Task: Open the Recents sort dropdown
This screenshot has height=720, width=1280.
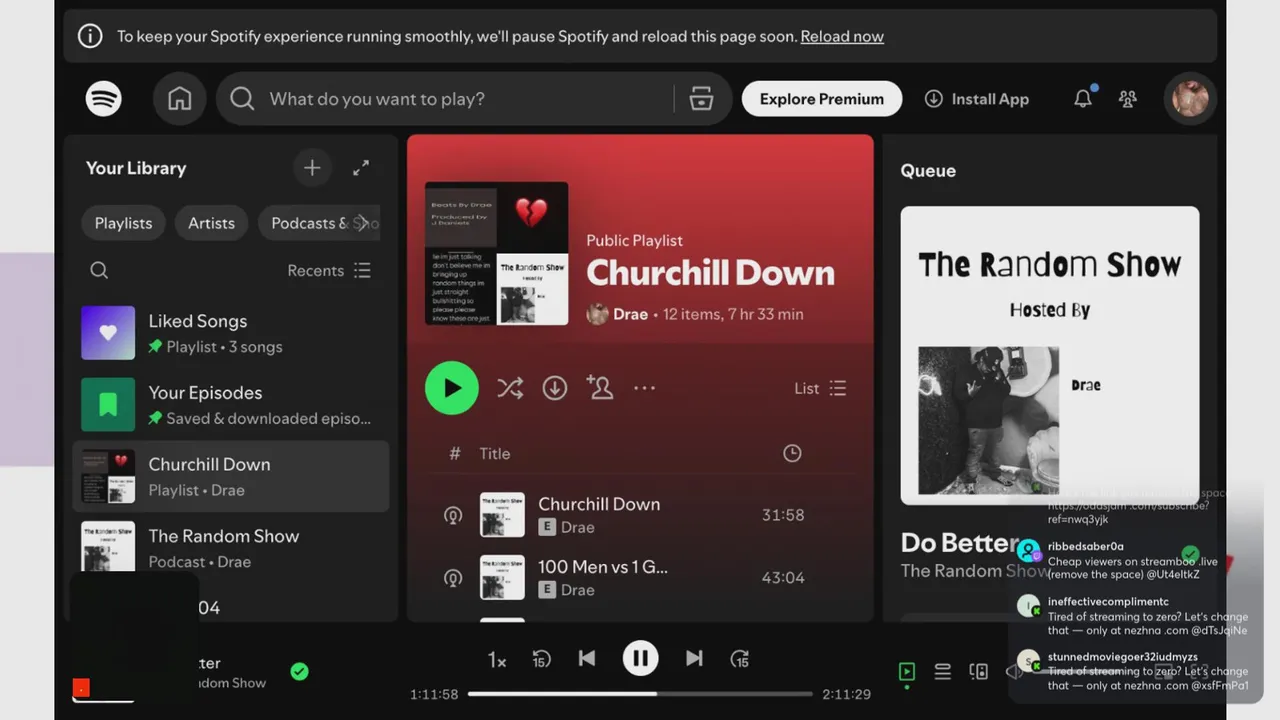Action: 329,271
